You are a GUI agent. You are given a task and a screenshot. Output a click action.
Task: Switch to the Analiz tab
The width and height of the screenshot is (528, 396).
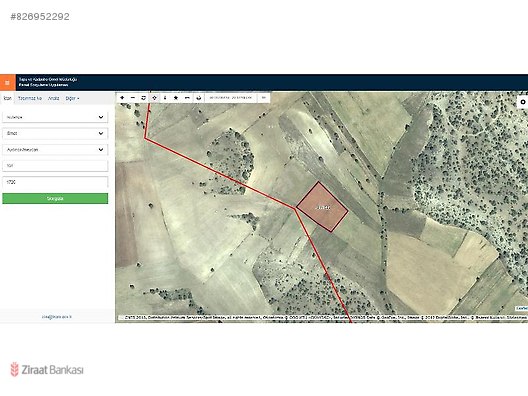54,98
